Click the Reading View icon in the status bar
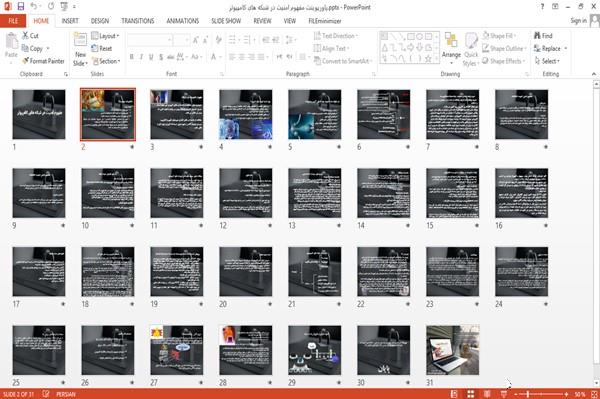This screenshot has width=600, height=399. click(487, 394)
